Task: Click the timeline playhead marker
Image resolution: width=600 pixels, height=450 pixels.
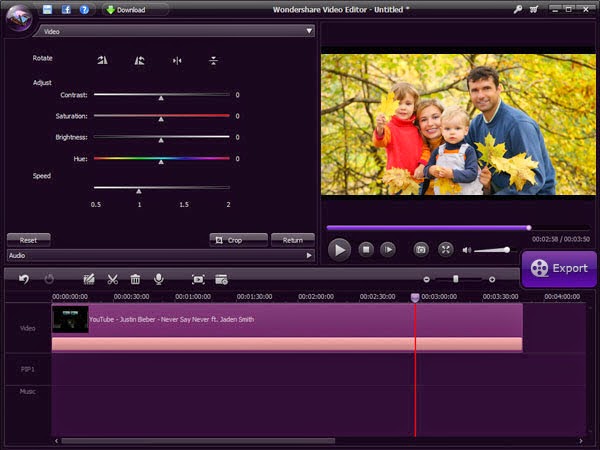Action: 415,297
